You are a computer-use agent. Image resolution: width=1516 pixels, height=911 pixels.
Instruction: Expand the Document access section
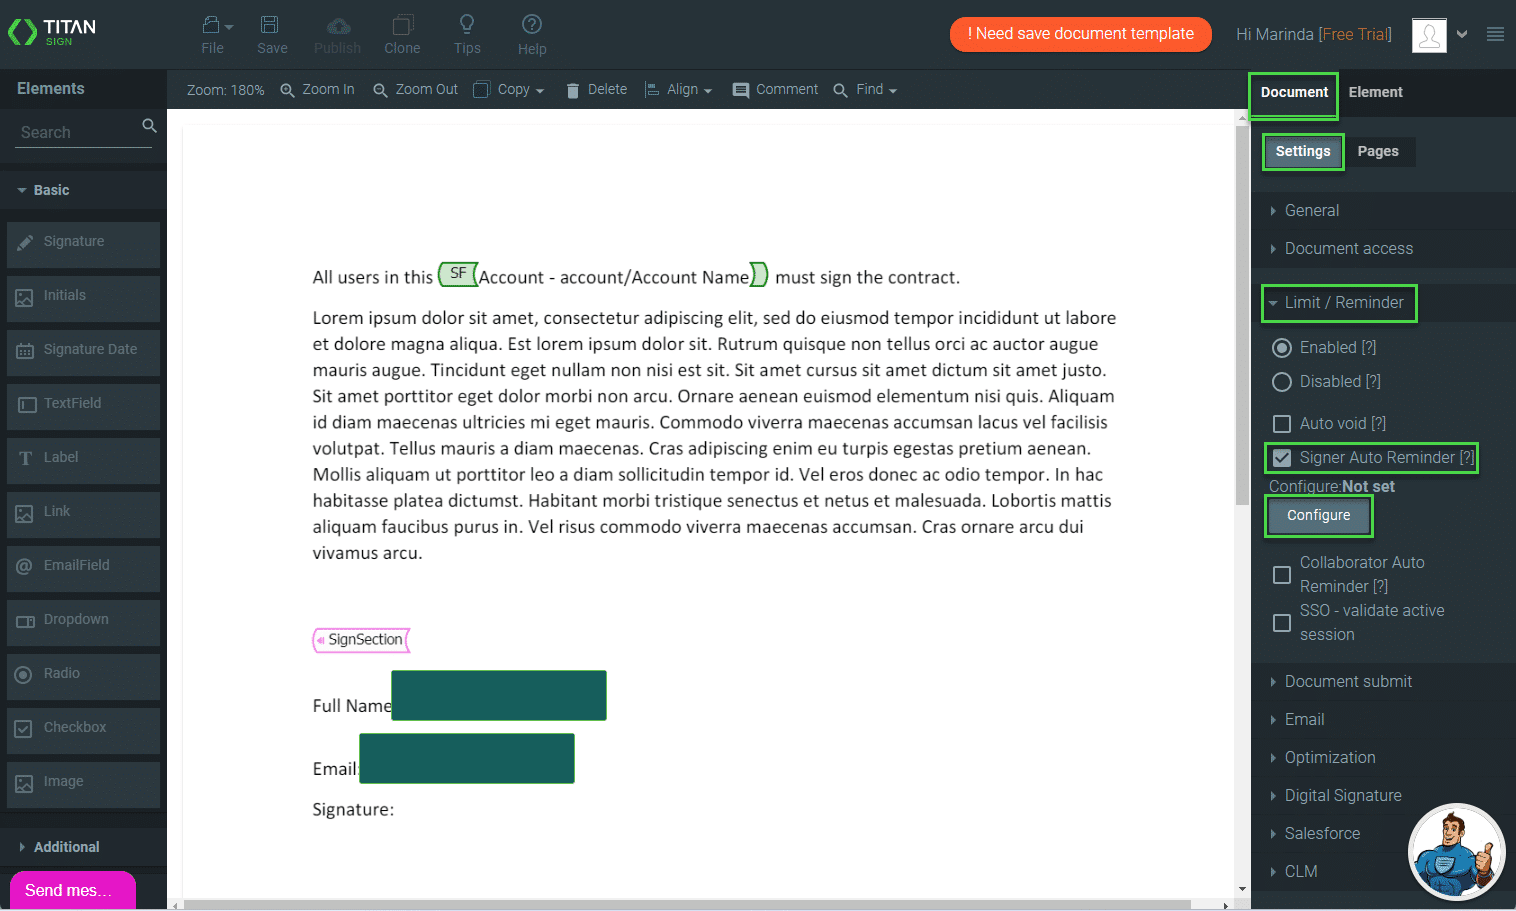click(1348, 249)
